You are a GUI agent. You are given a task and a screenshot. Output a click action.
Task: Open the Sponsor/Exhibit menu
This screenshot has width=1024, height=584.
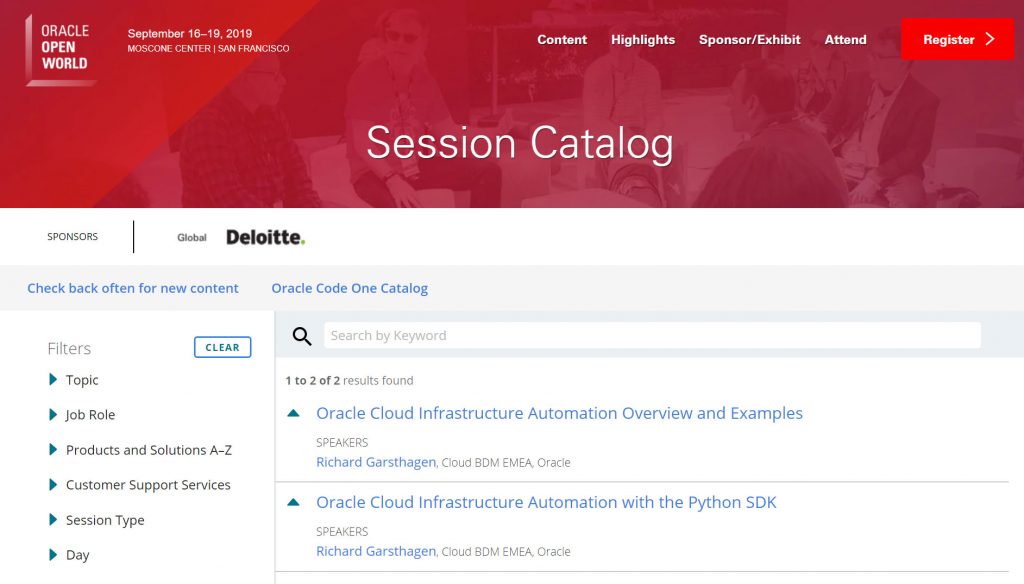[749, 40]
